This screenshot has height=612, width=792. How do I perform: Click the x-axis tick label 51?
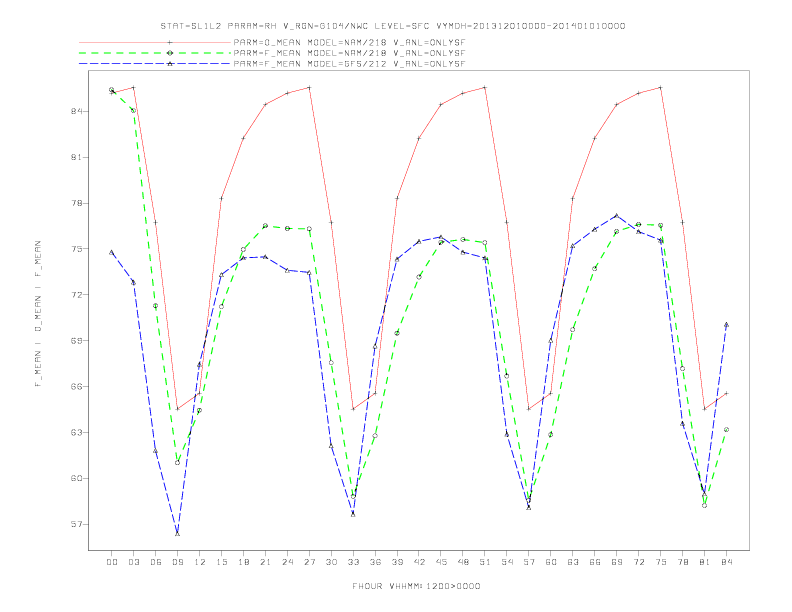(485, 562)
